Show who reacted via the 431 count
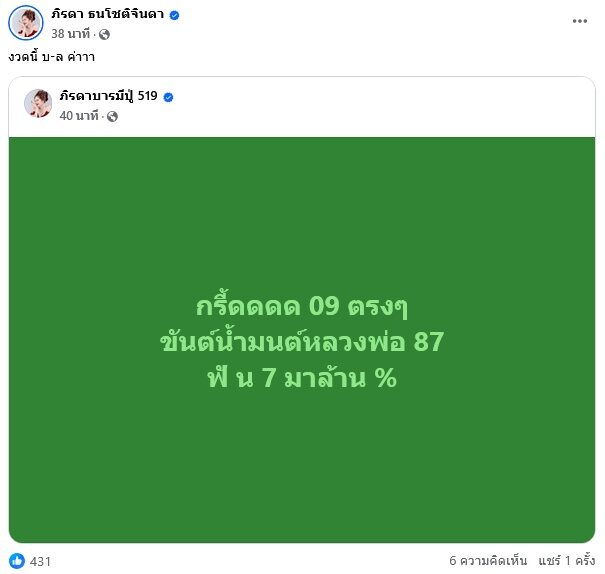 pos(40,561)
